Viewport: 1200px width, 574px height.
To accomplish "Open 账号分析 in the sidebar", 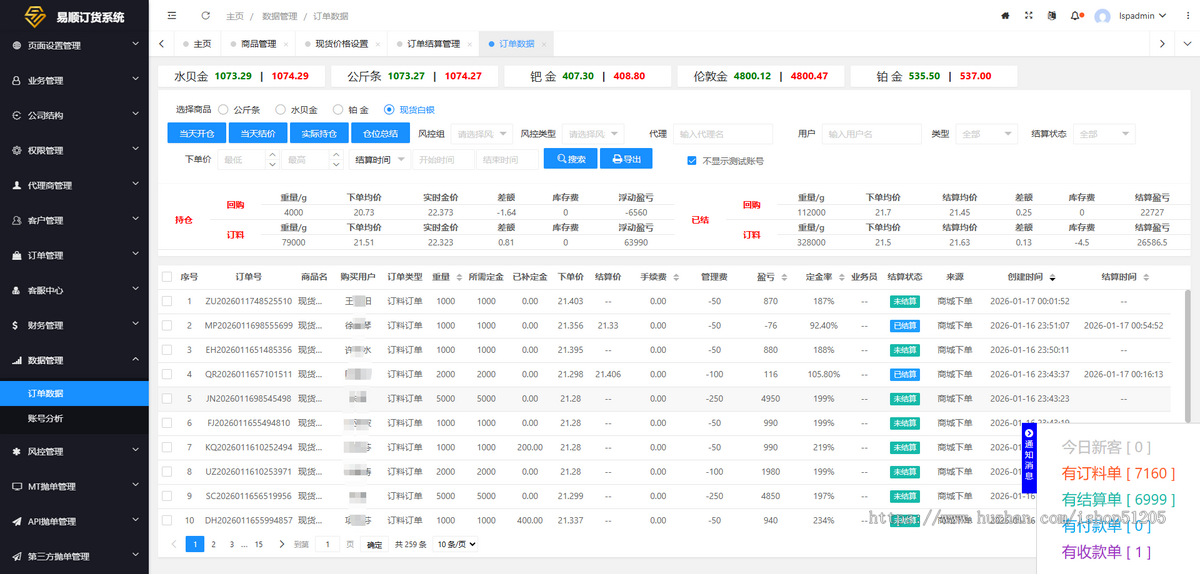I will (74, 419).
